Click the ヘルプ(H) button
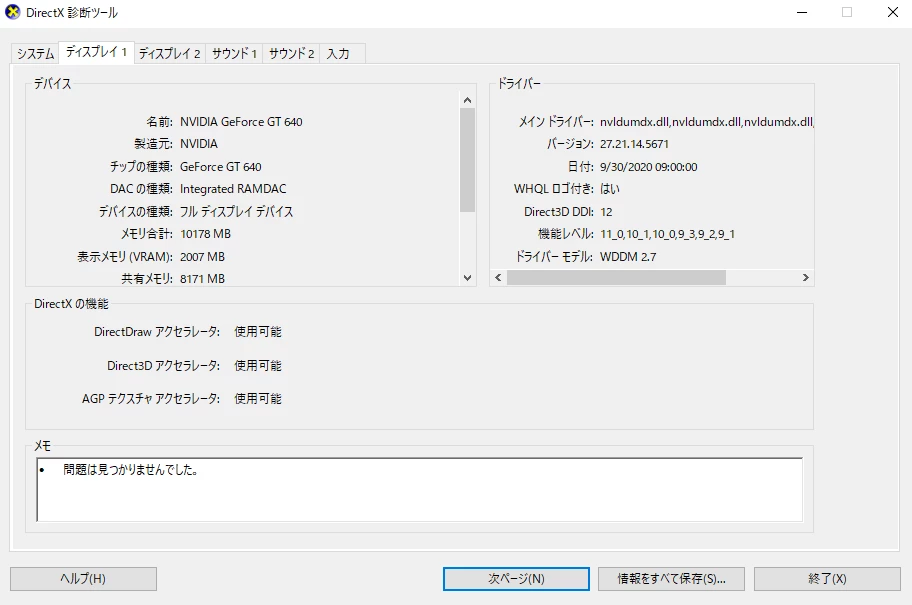 pyautogui.click(x=83, y=579)
